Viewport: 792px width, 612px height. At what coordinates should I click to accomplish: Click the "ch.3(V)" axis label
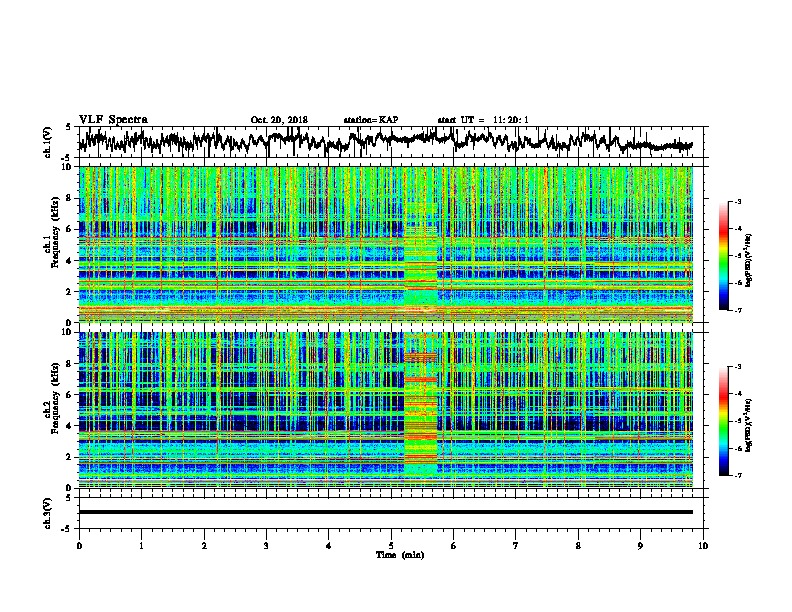point(47,513)
